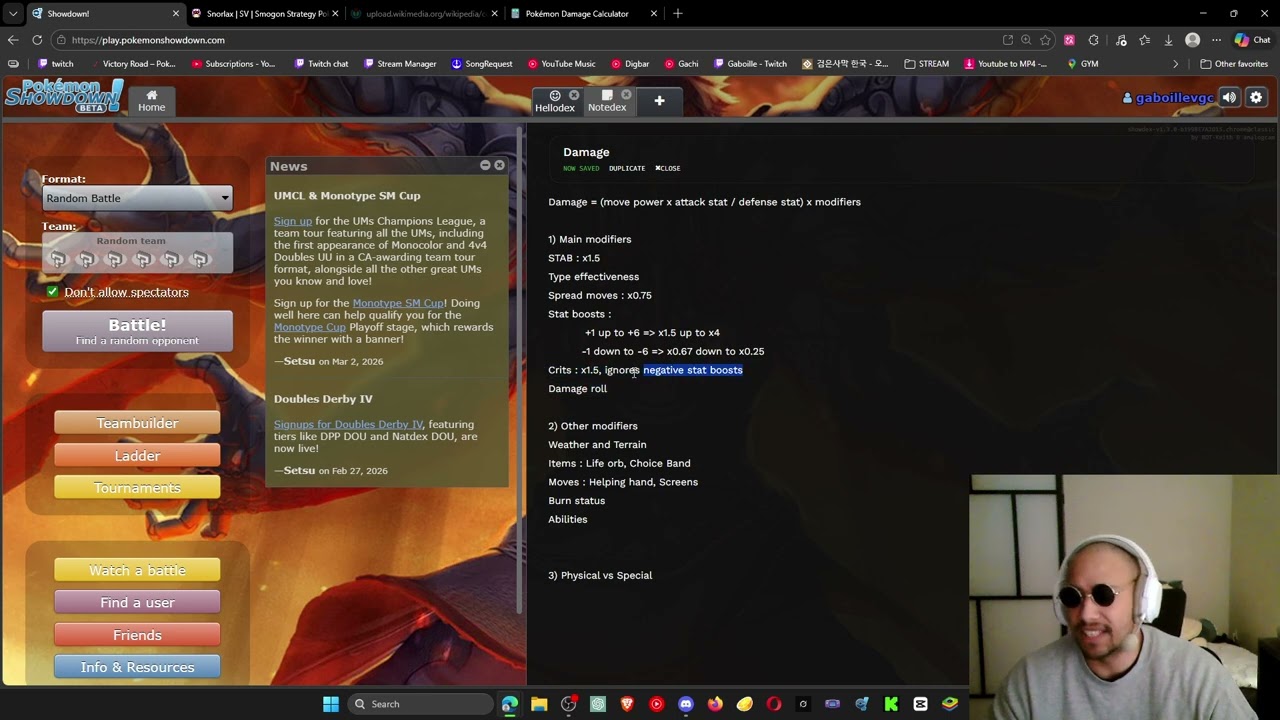Open the Ladder
The width and height of the screenshot is (1280, 720).
pyautogui.click(x=137, y=456)
